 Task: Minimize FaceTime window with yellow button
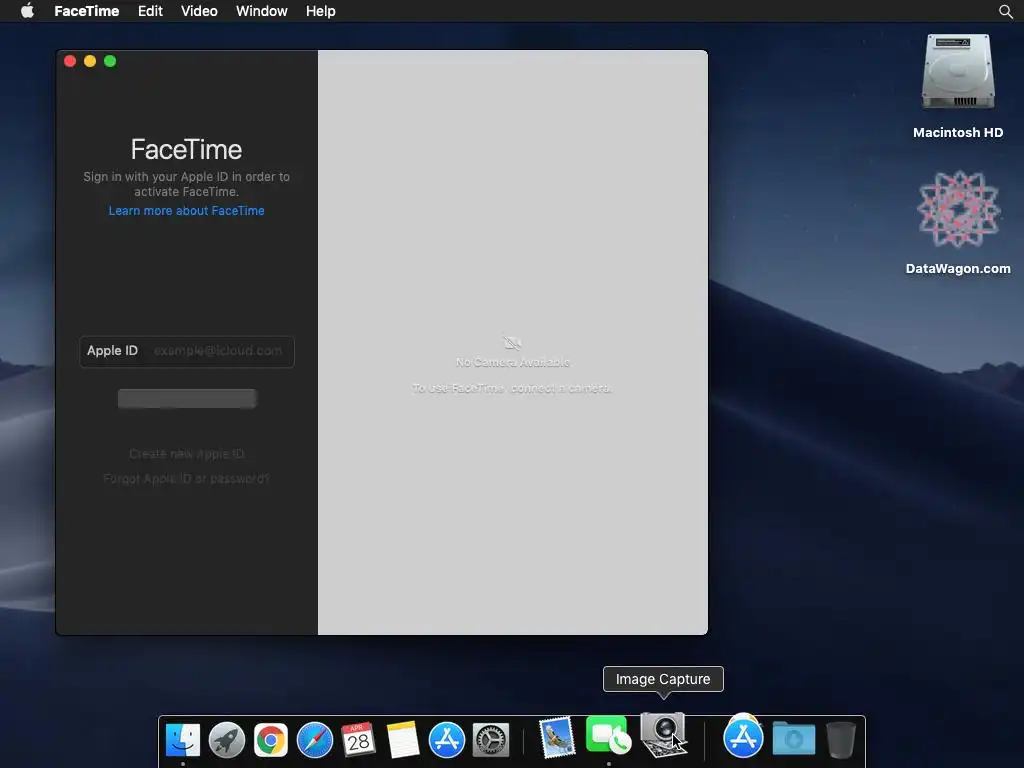[x=90, y=61]
